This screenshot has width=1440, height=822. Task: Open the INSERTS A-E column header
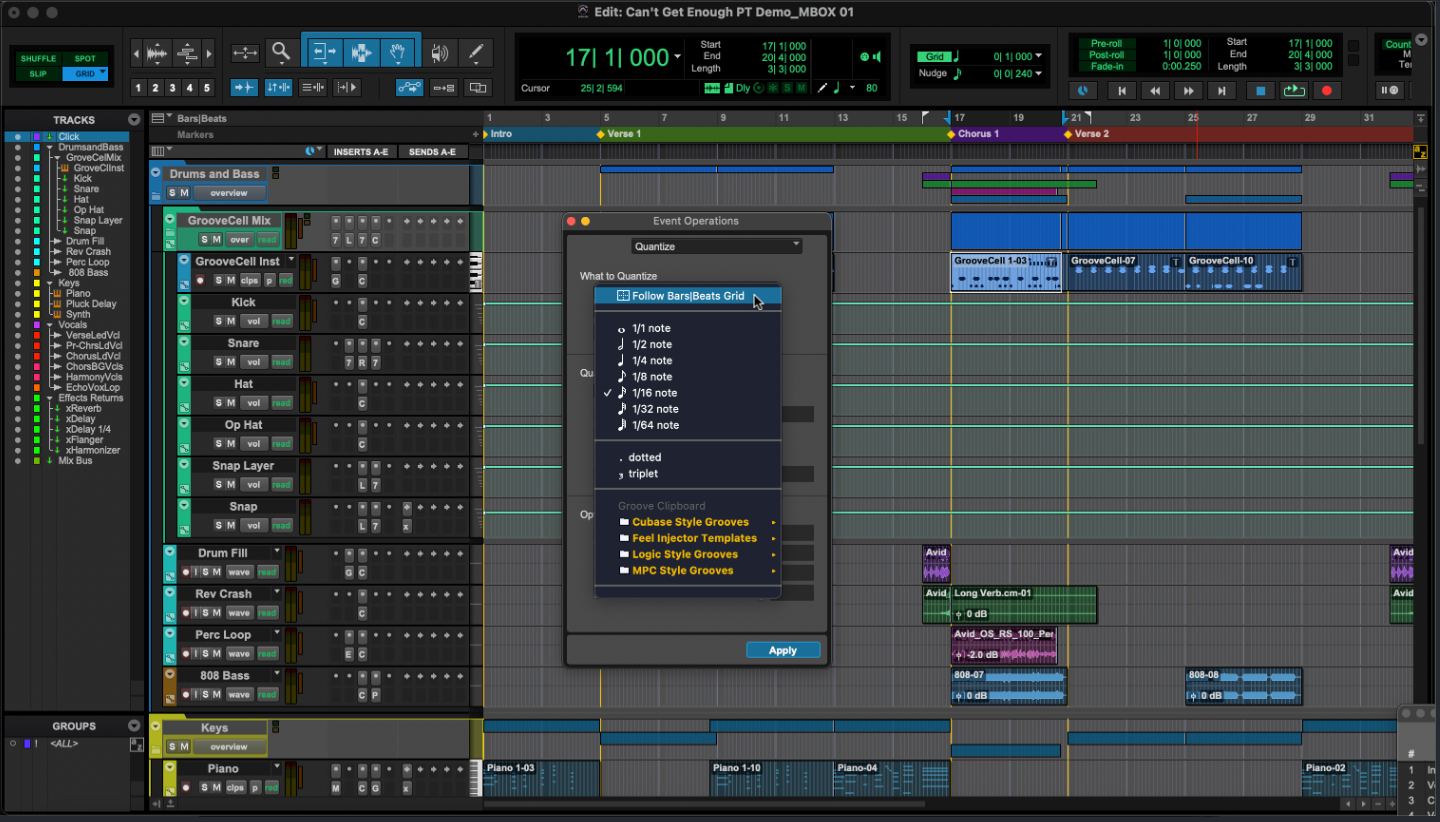(x=361, y=152)
